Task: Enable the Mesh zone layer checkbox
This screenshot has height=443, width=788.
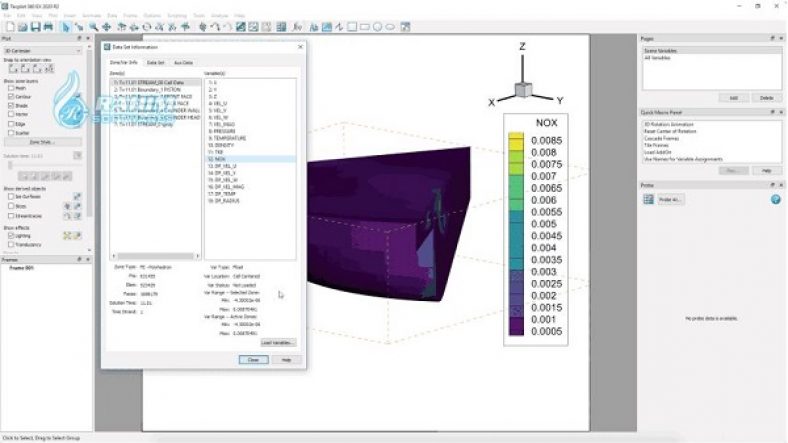Action: click(x=11, y=87)
